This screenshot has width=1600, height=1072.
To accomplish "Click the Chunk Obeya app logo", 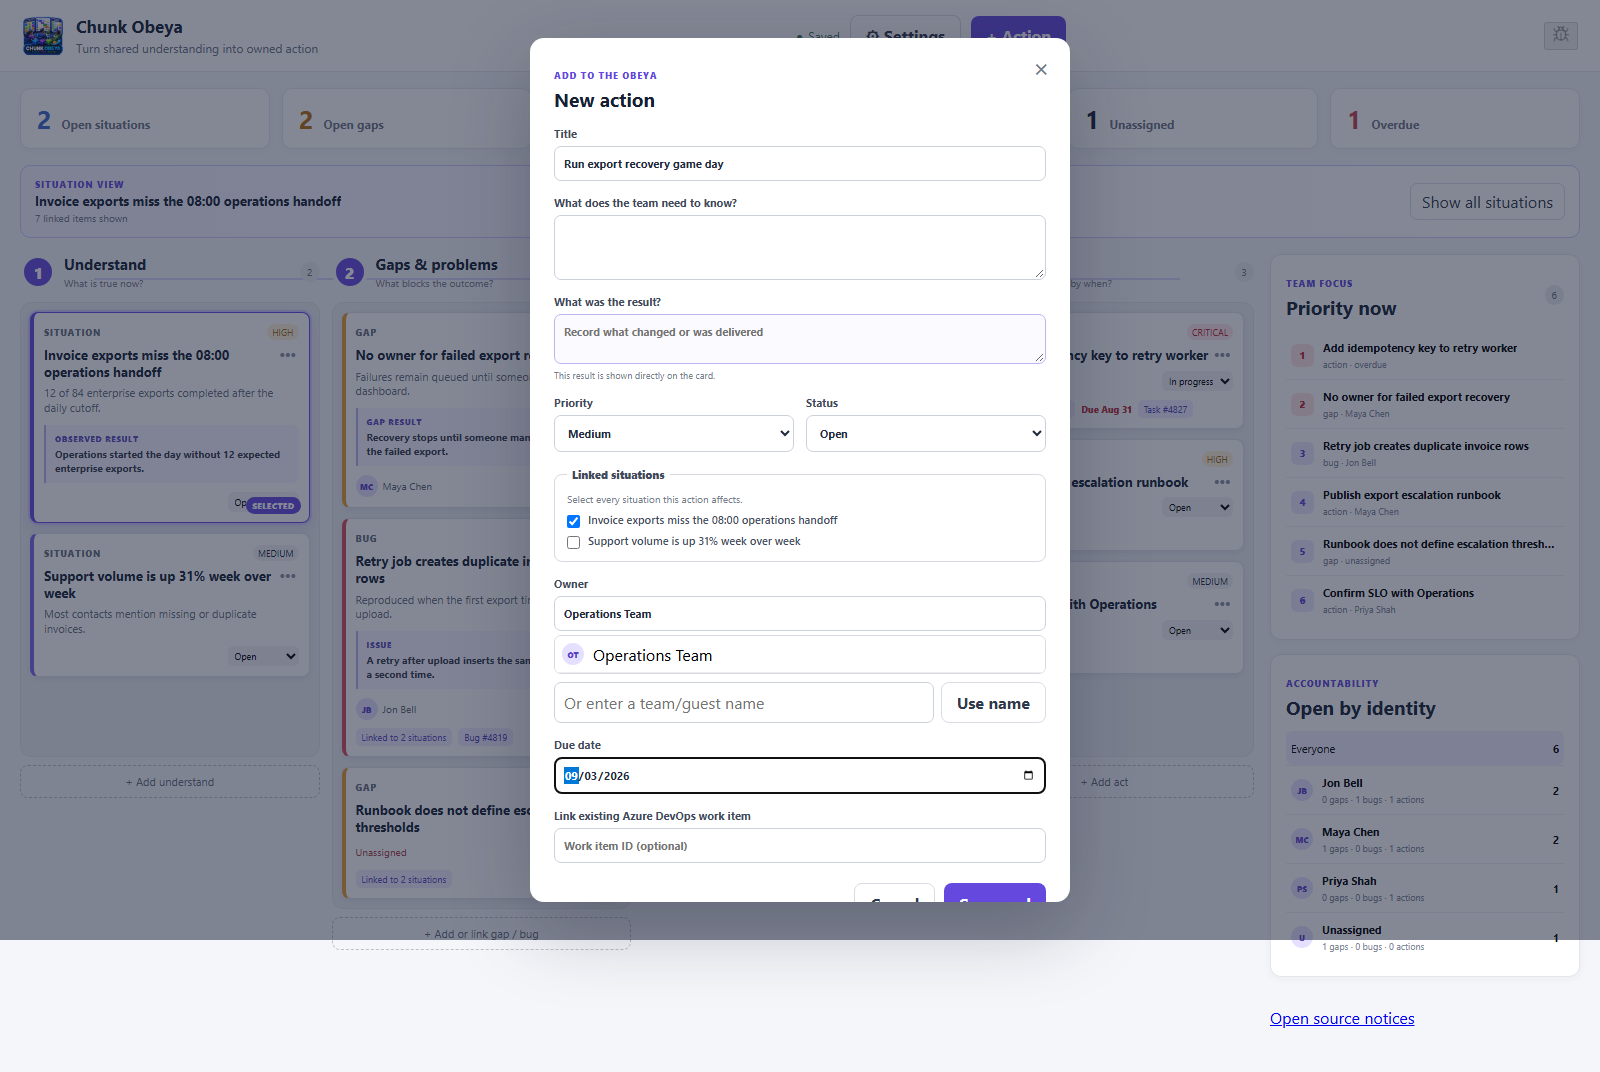I will tap(43, 36).
